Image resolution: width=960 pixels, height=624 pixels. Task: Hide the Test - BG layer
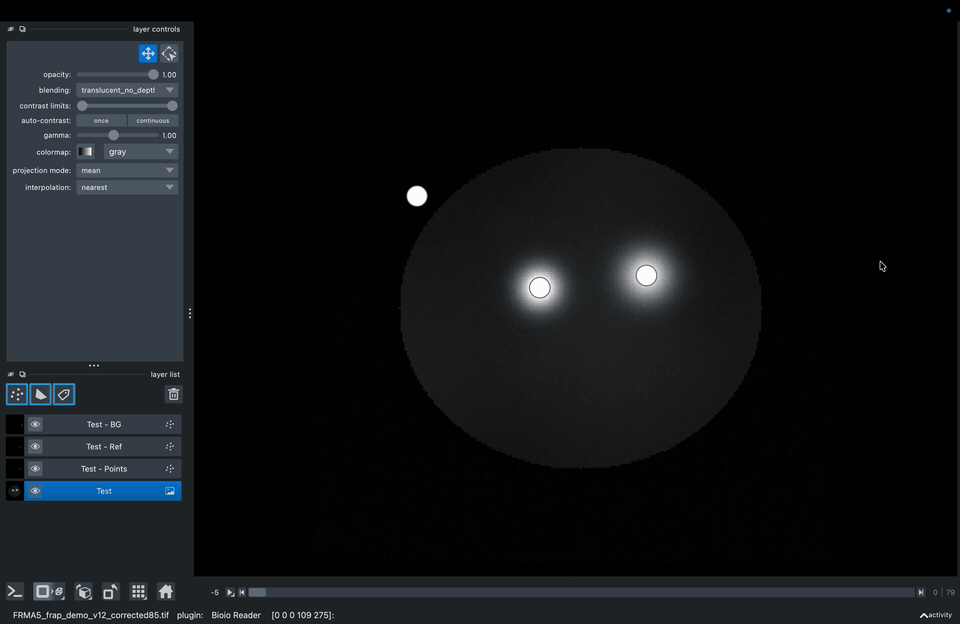36,424
